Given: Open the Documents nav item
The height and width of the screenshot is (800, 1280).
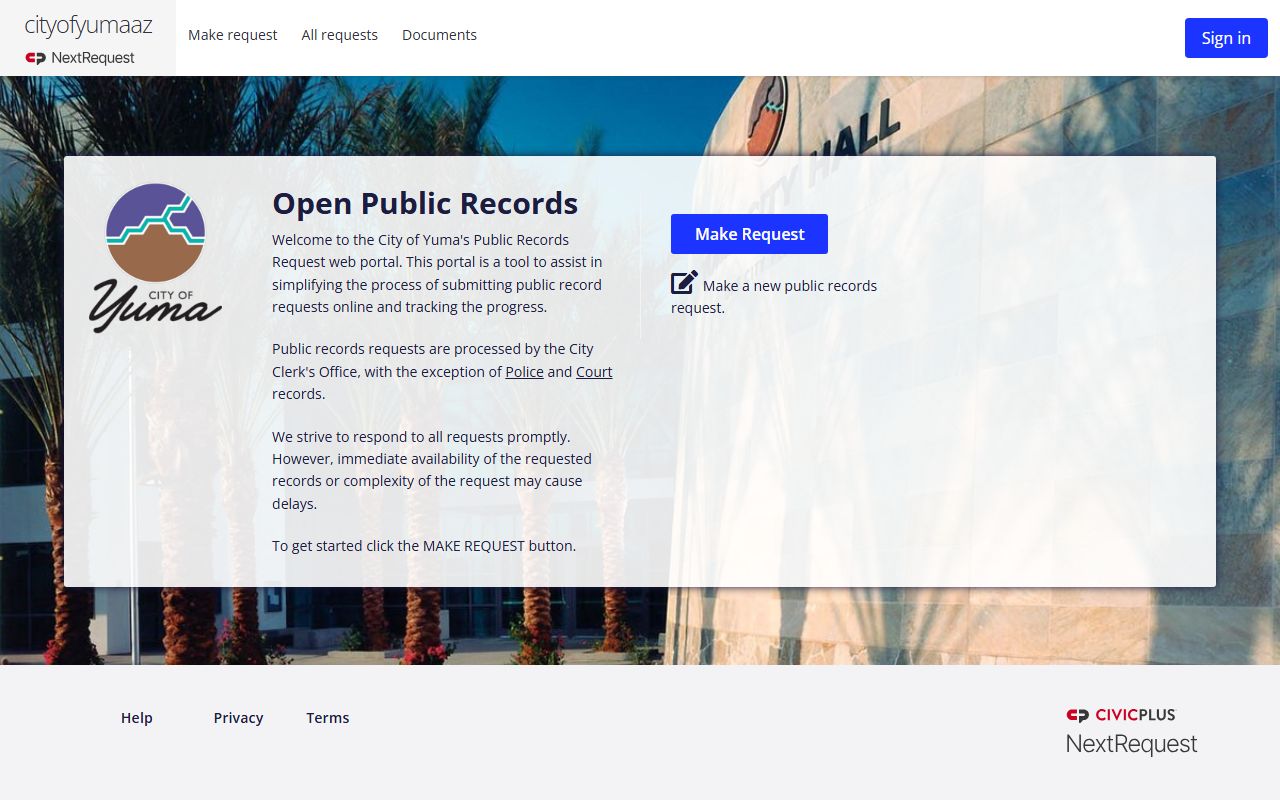Looking at the screenshot, I should [x=439, y=35].
